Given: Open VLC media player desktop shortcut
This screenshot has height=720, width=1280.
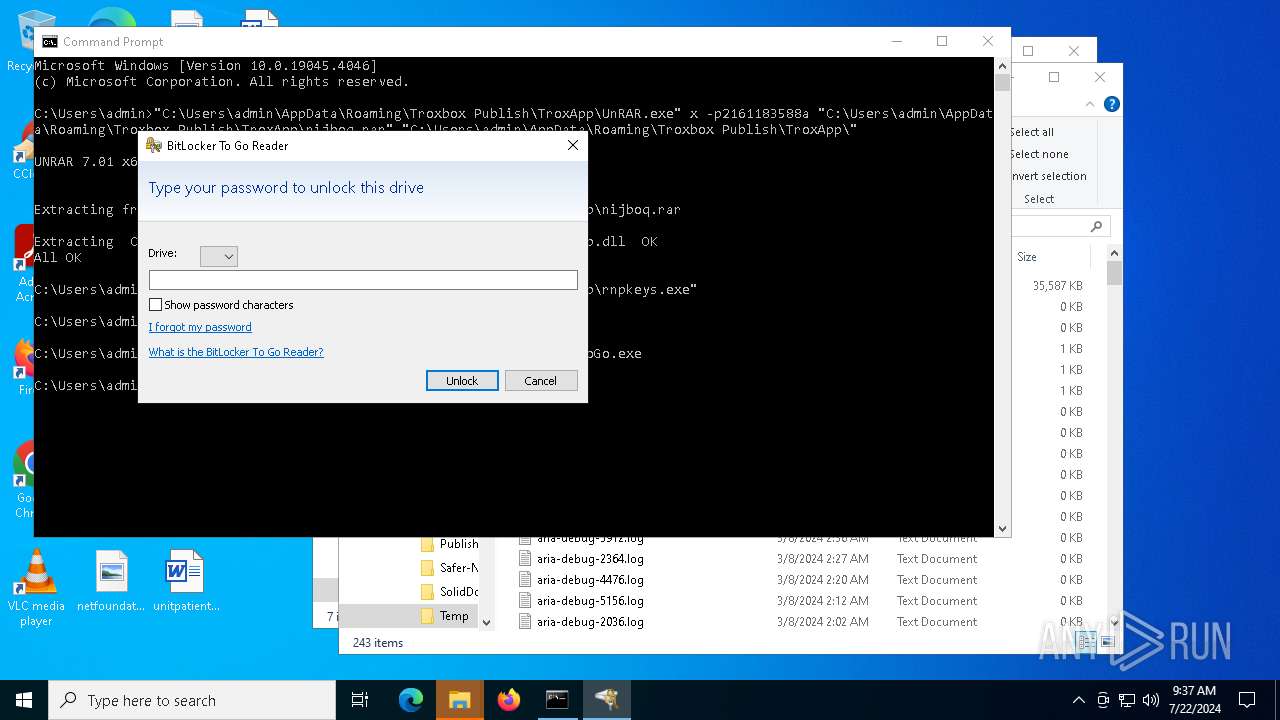Looking at the screenshot, I should click(36, 588).
